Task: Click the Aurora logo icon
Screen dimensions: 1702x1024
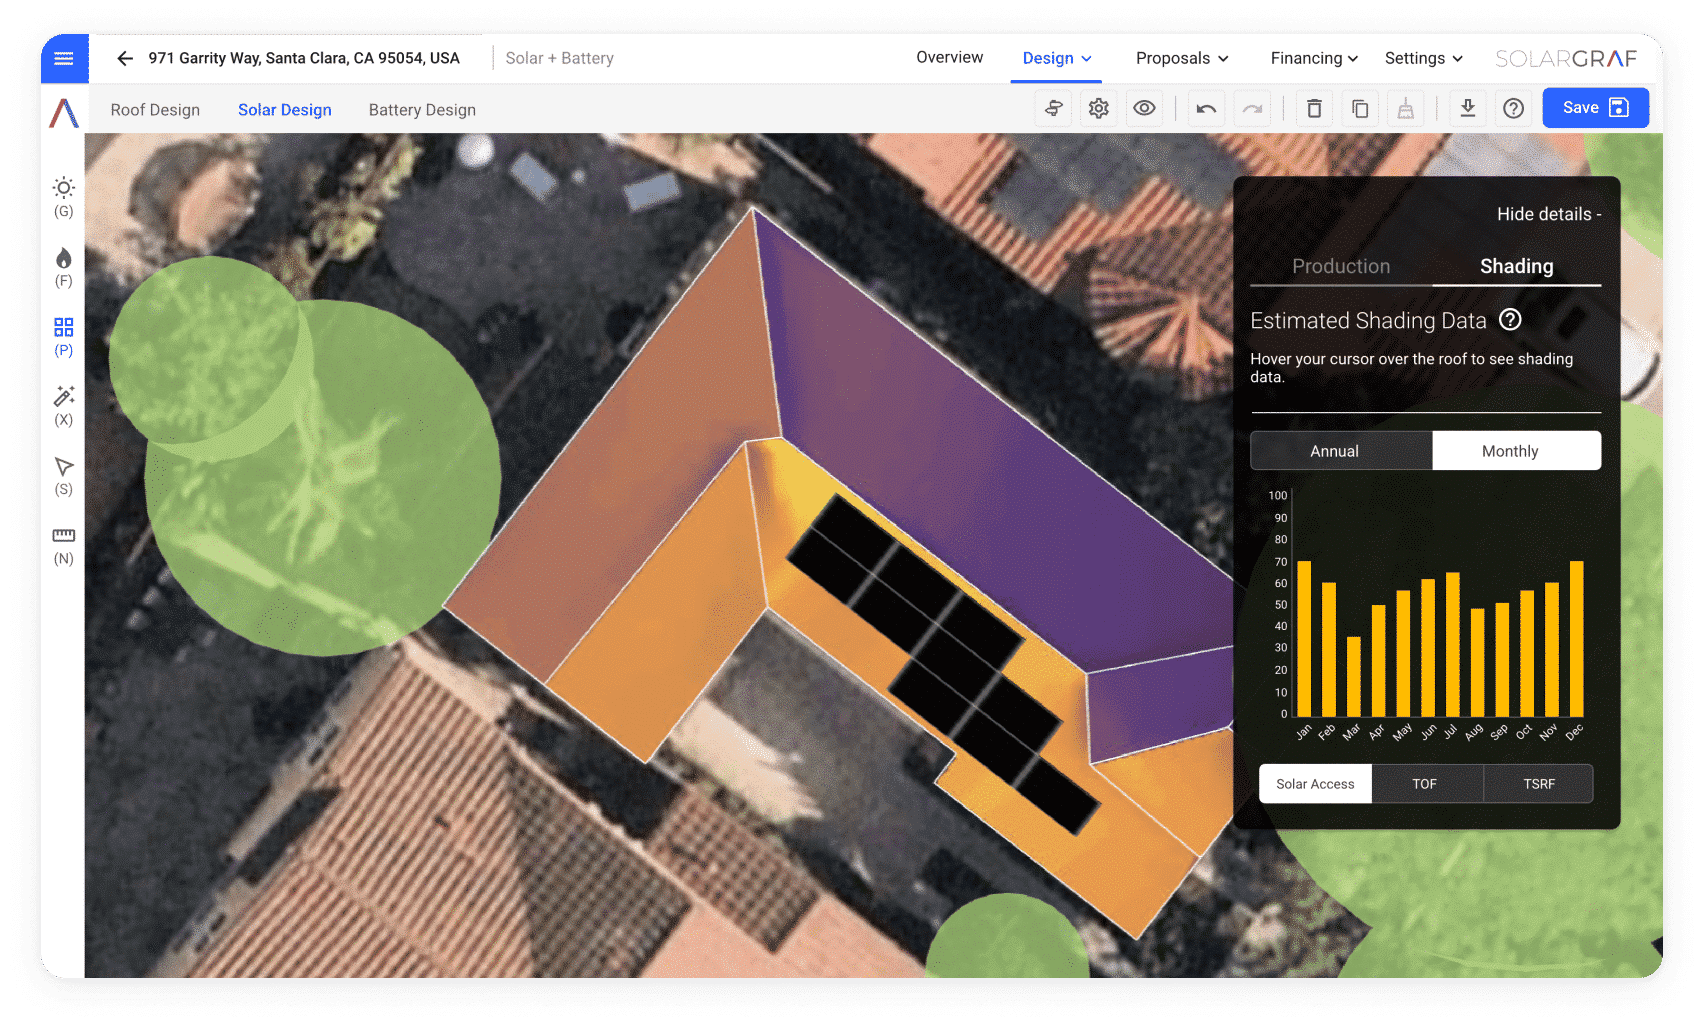Action: click(x=64, y=112)
